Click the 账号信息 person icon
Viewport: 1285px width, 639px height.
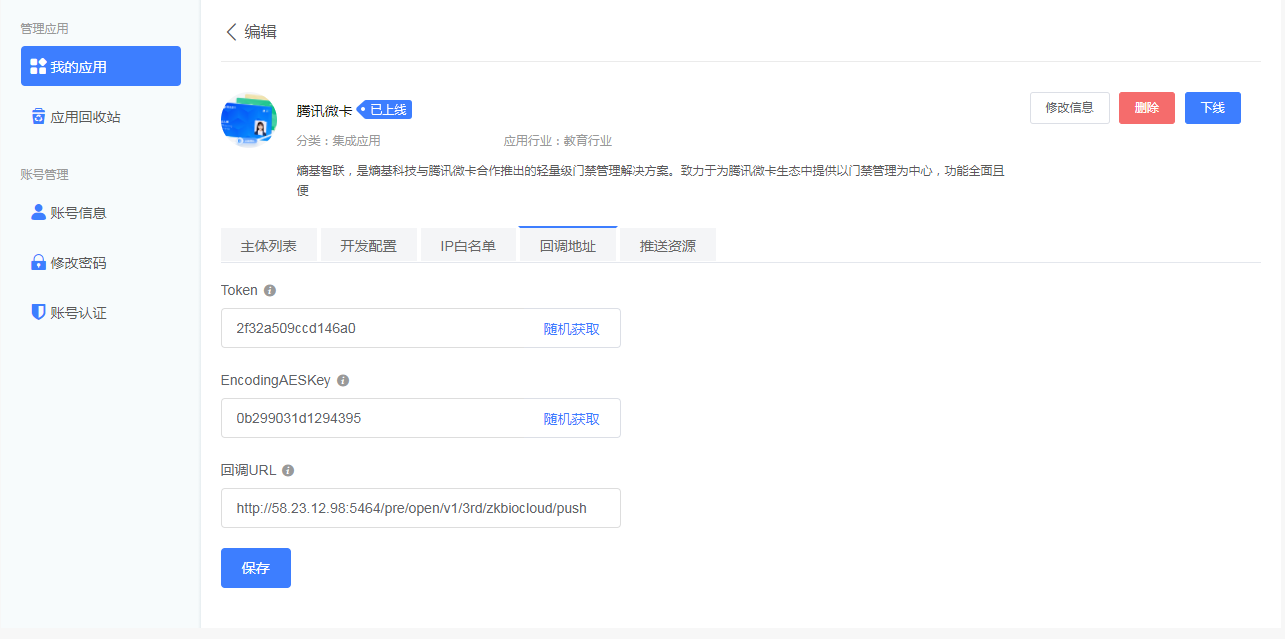coord(37,212)
